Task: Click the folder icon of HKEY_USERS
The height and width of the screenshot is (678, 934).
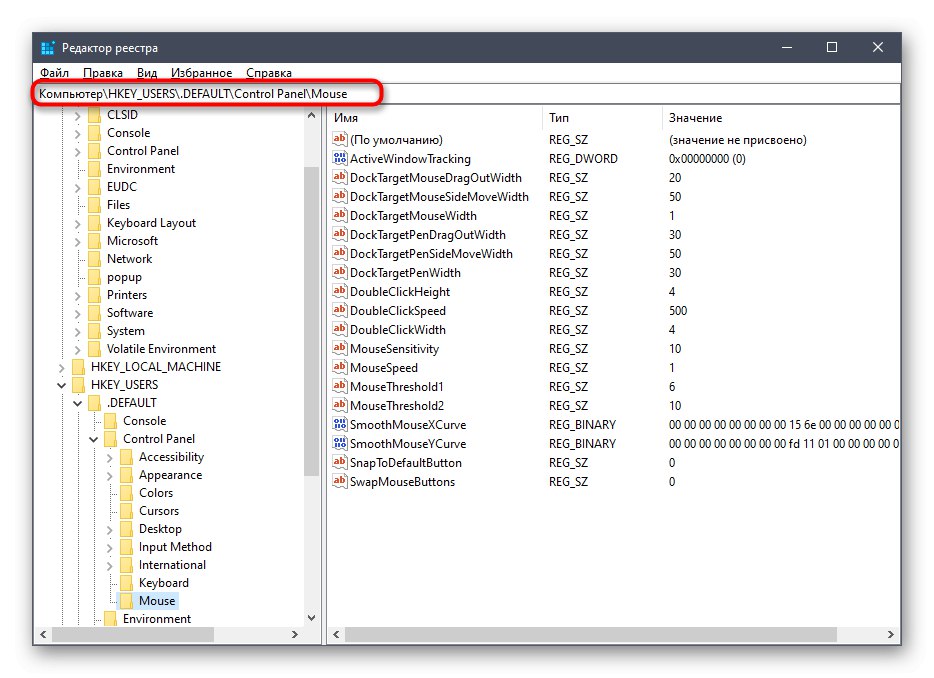Action: click(x=78, y=385)
